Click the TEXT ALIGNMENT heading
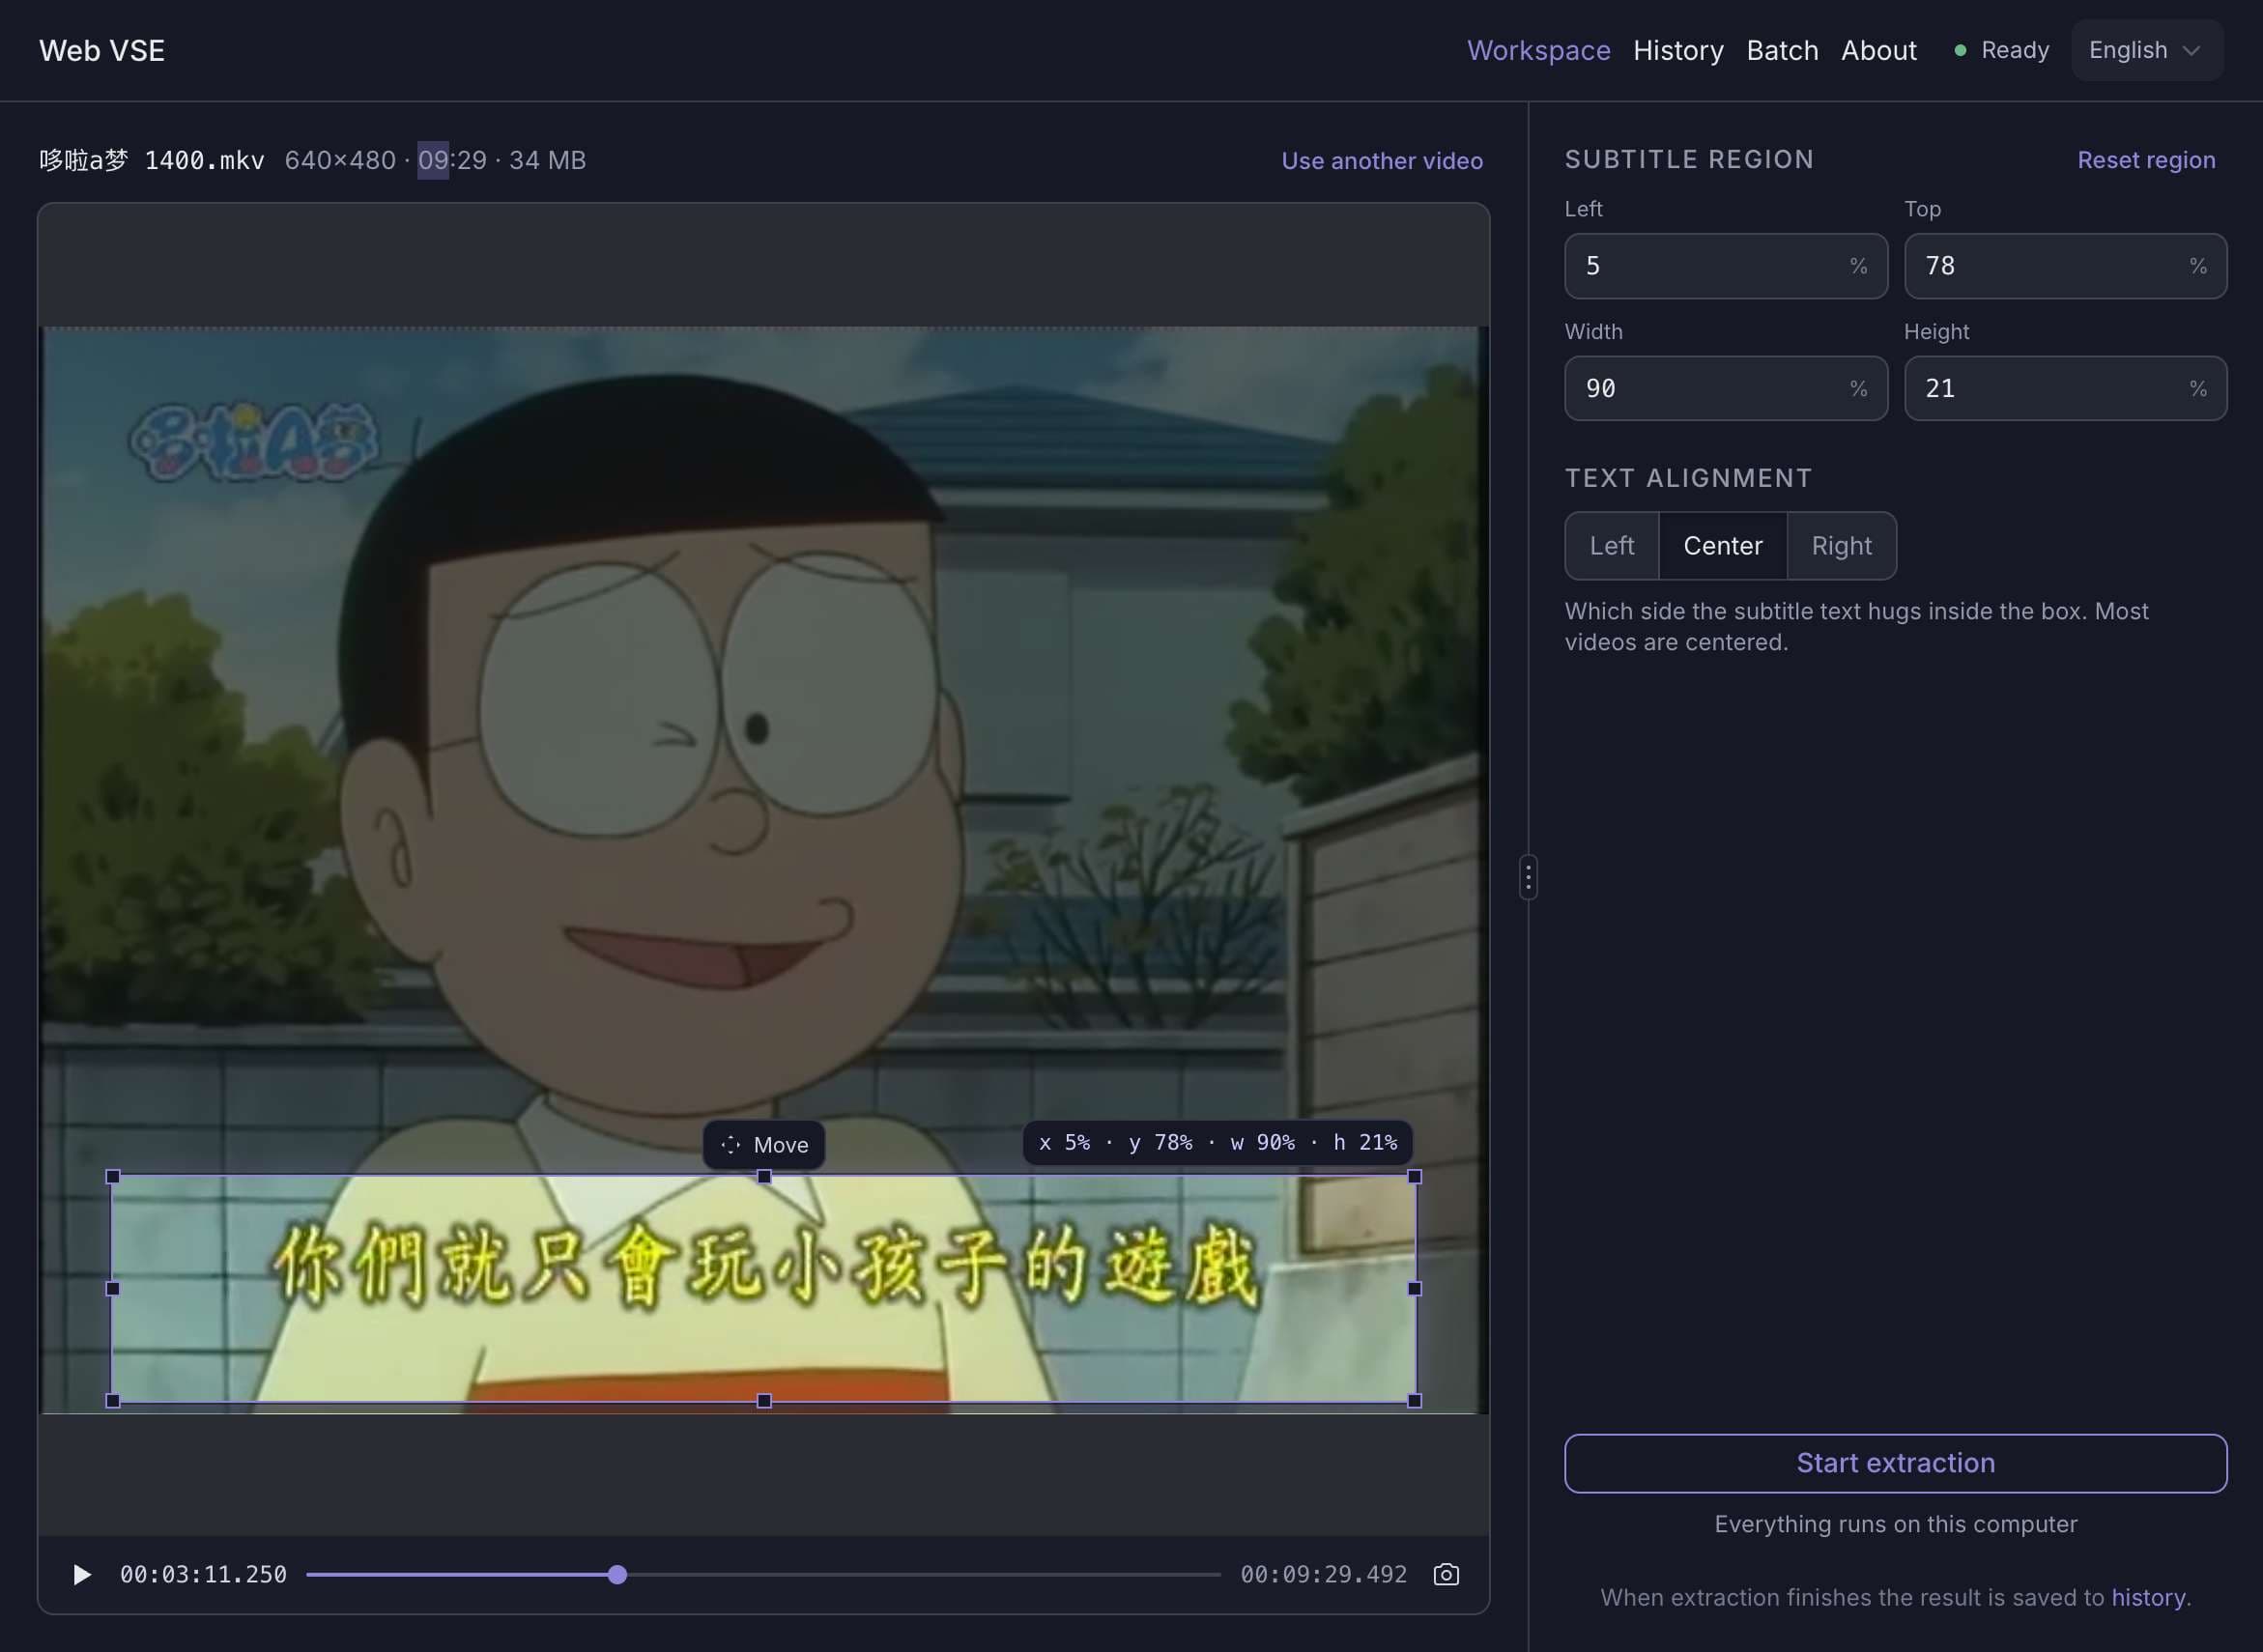Screen dimensions: 2263x1652 (x=1688, y=478)
